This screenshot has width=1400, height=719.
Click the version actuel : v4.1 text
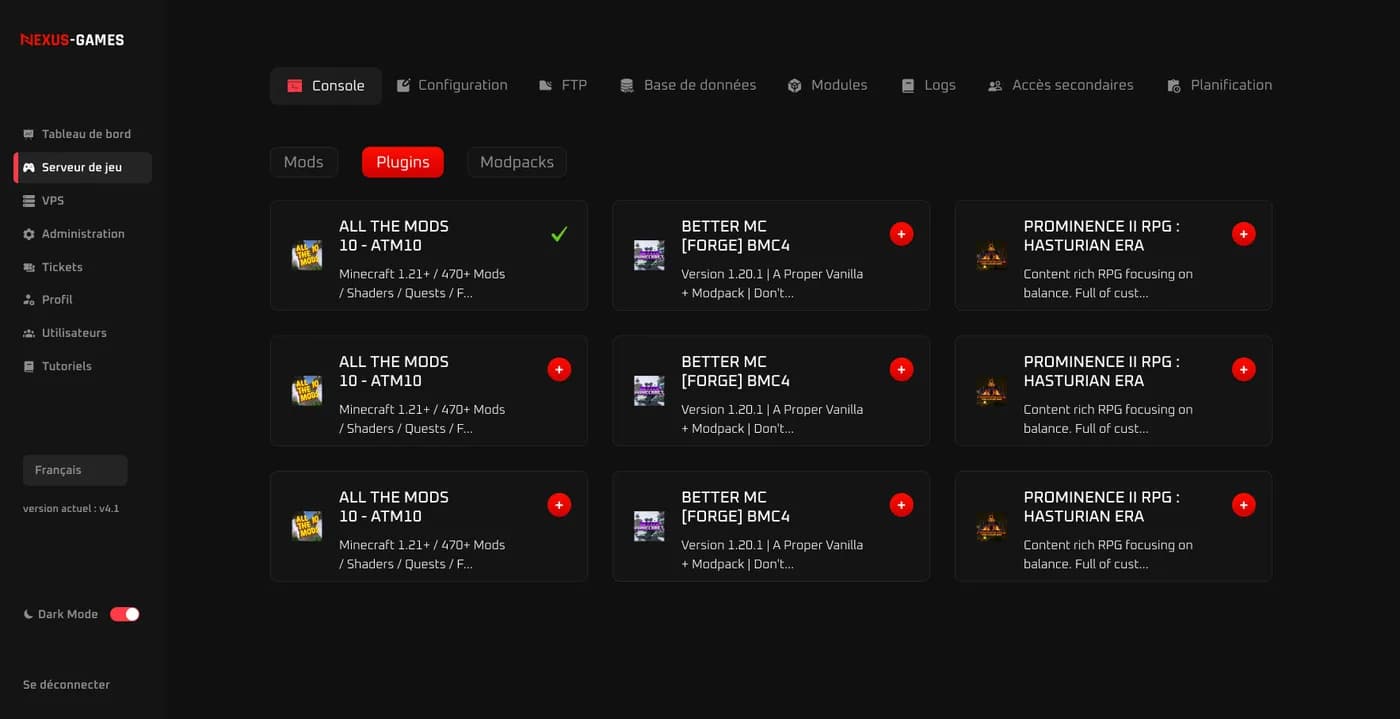71,509
